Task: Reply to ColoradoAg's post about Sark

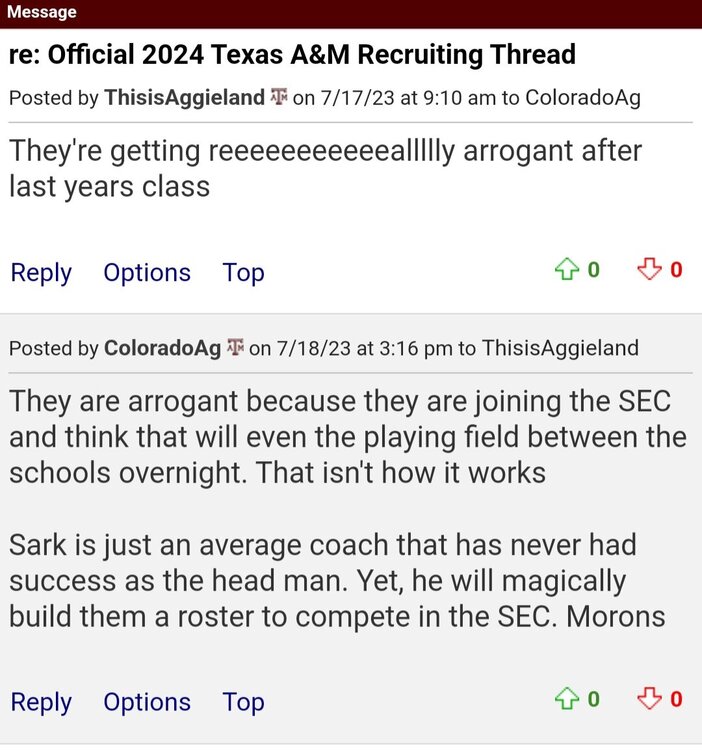Action: click(x=41, y=703)
